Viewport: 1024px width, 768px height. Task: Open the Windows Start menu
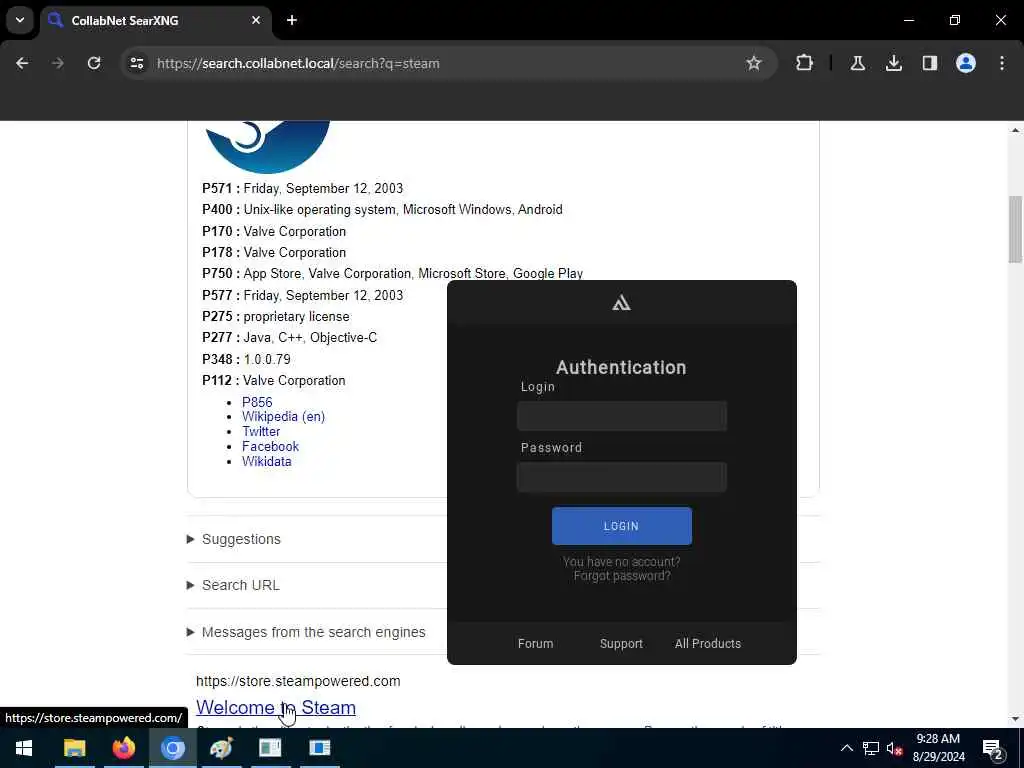click(24, 748)
